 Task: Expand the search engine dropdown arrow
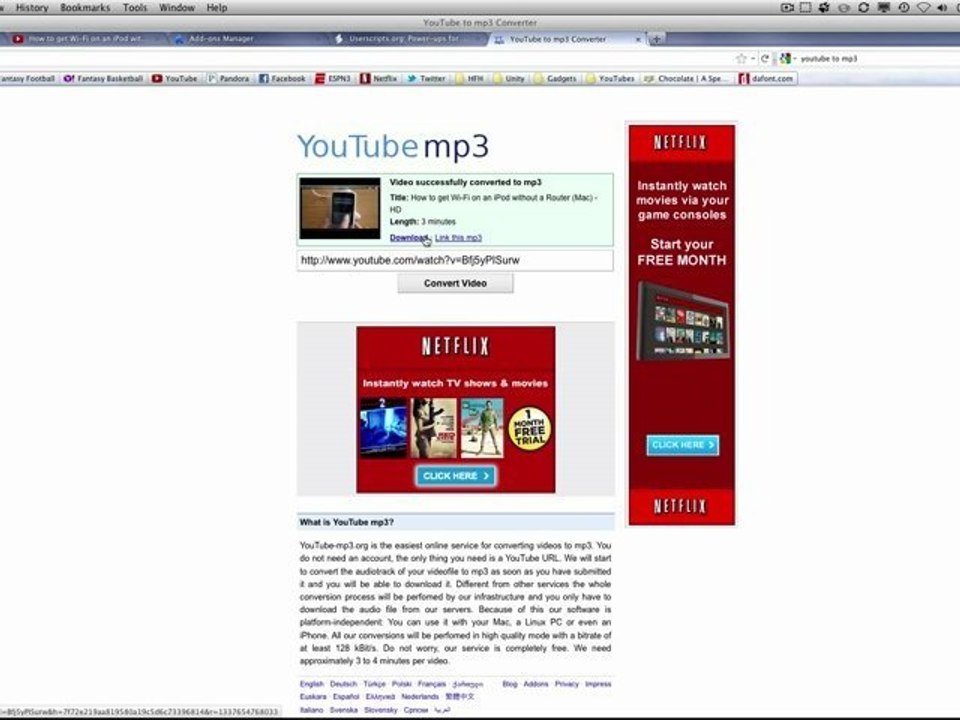pos(795,59)
